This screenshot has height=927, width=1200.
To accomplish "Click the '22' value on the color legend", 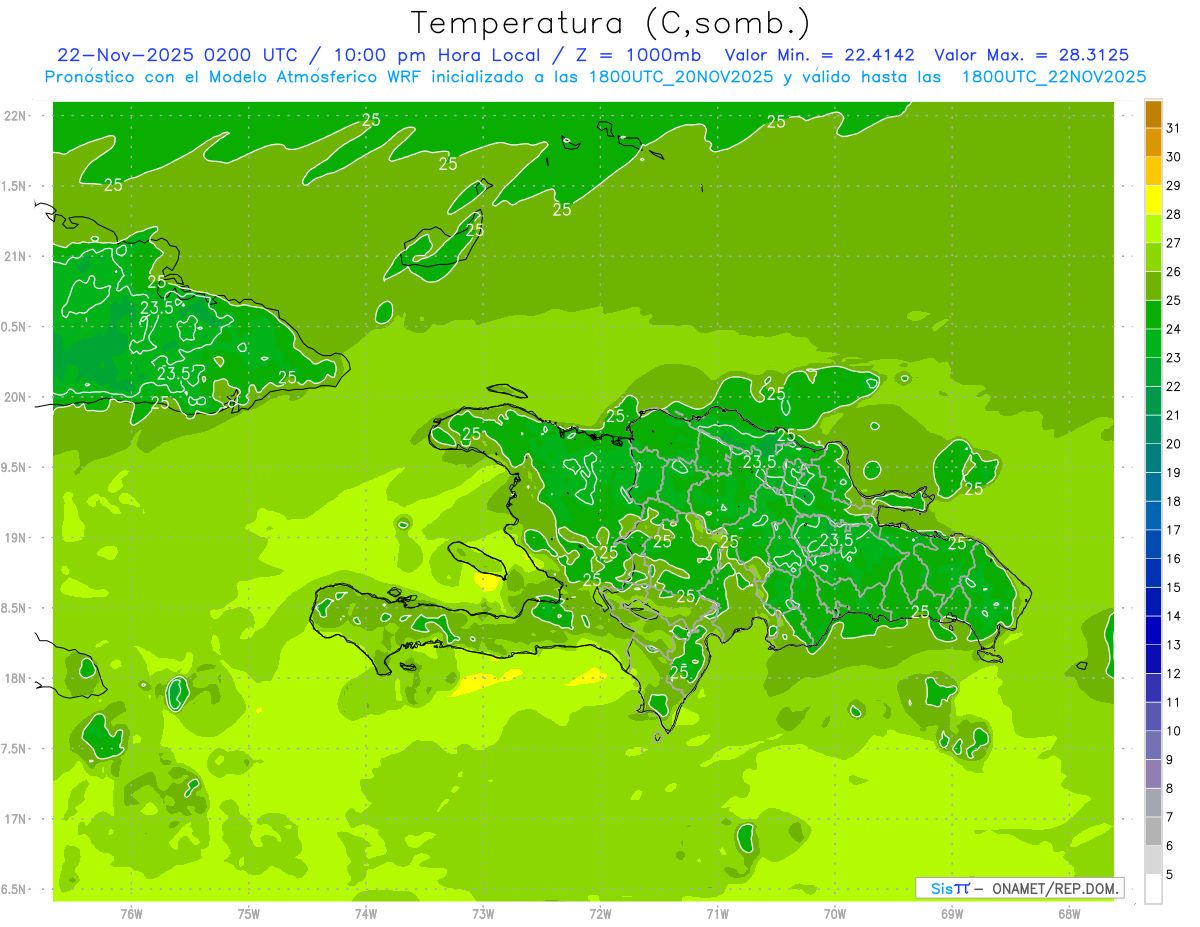I will pos(1174,386).
